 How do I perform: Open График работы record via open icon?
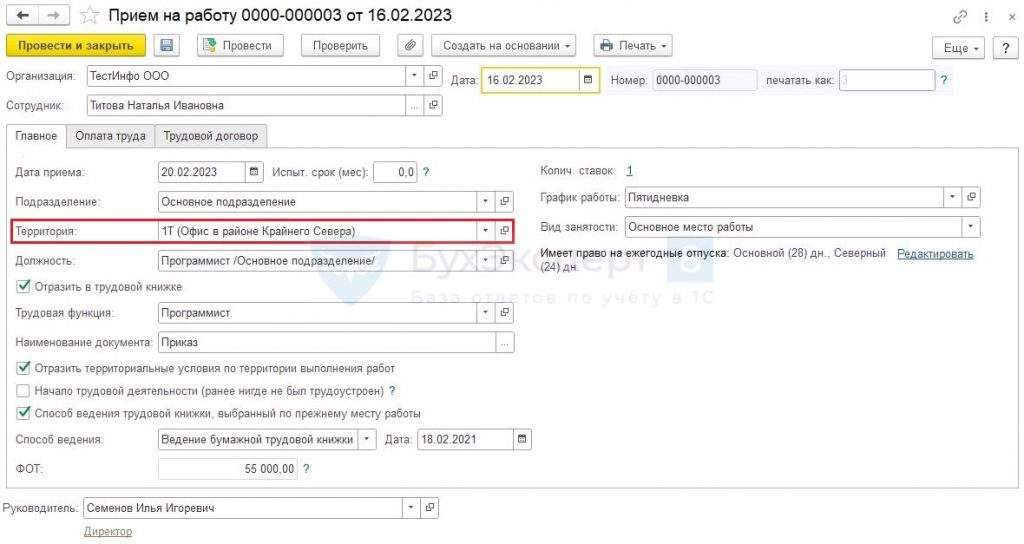971,197
